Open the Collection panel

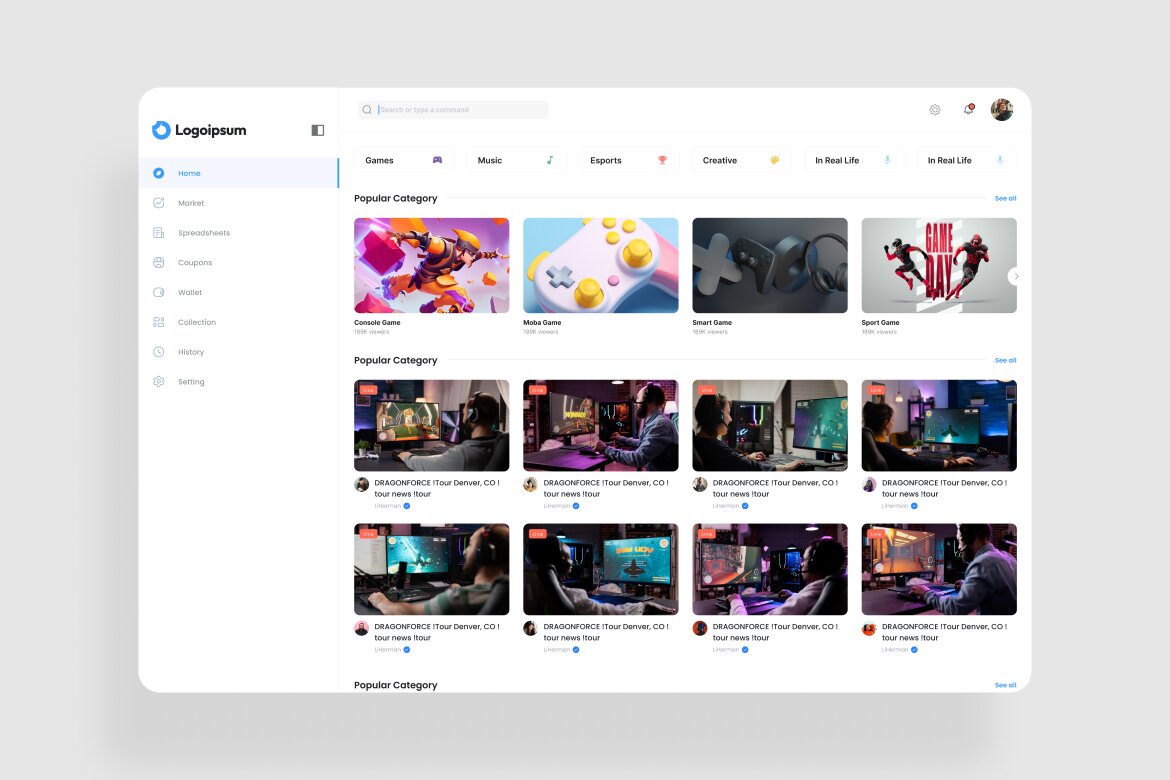coord(159,322)
